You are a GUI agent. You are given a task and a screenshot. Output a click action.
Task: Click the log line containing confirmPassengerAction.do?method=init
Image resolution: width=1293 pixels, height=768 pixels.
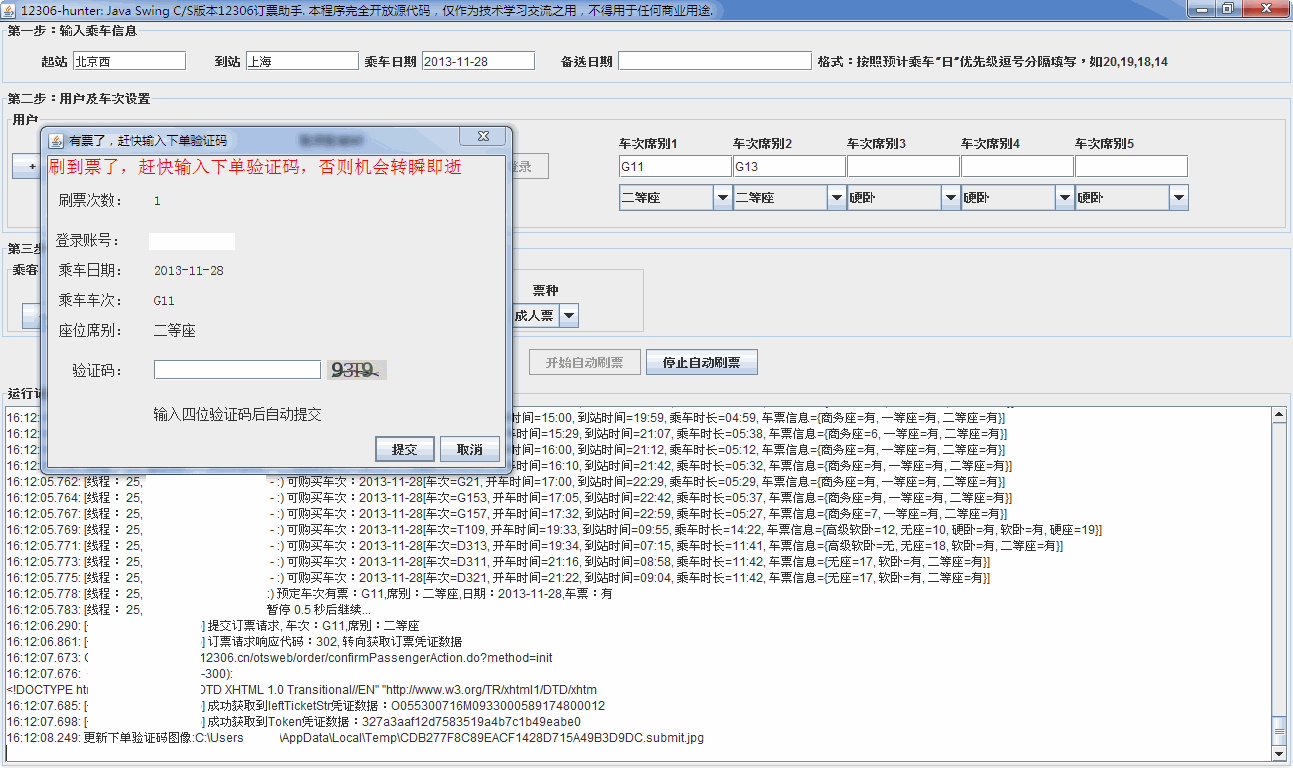click(x=280, y=658)
